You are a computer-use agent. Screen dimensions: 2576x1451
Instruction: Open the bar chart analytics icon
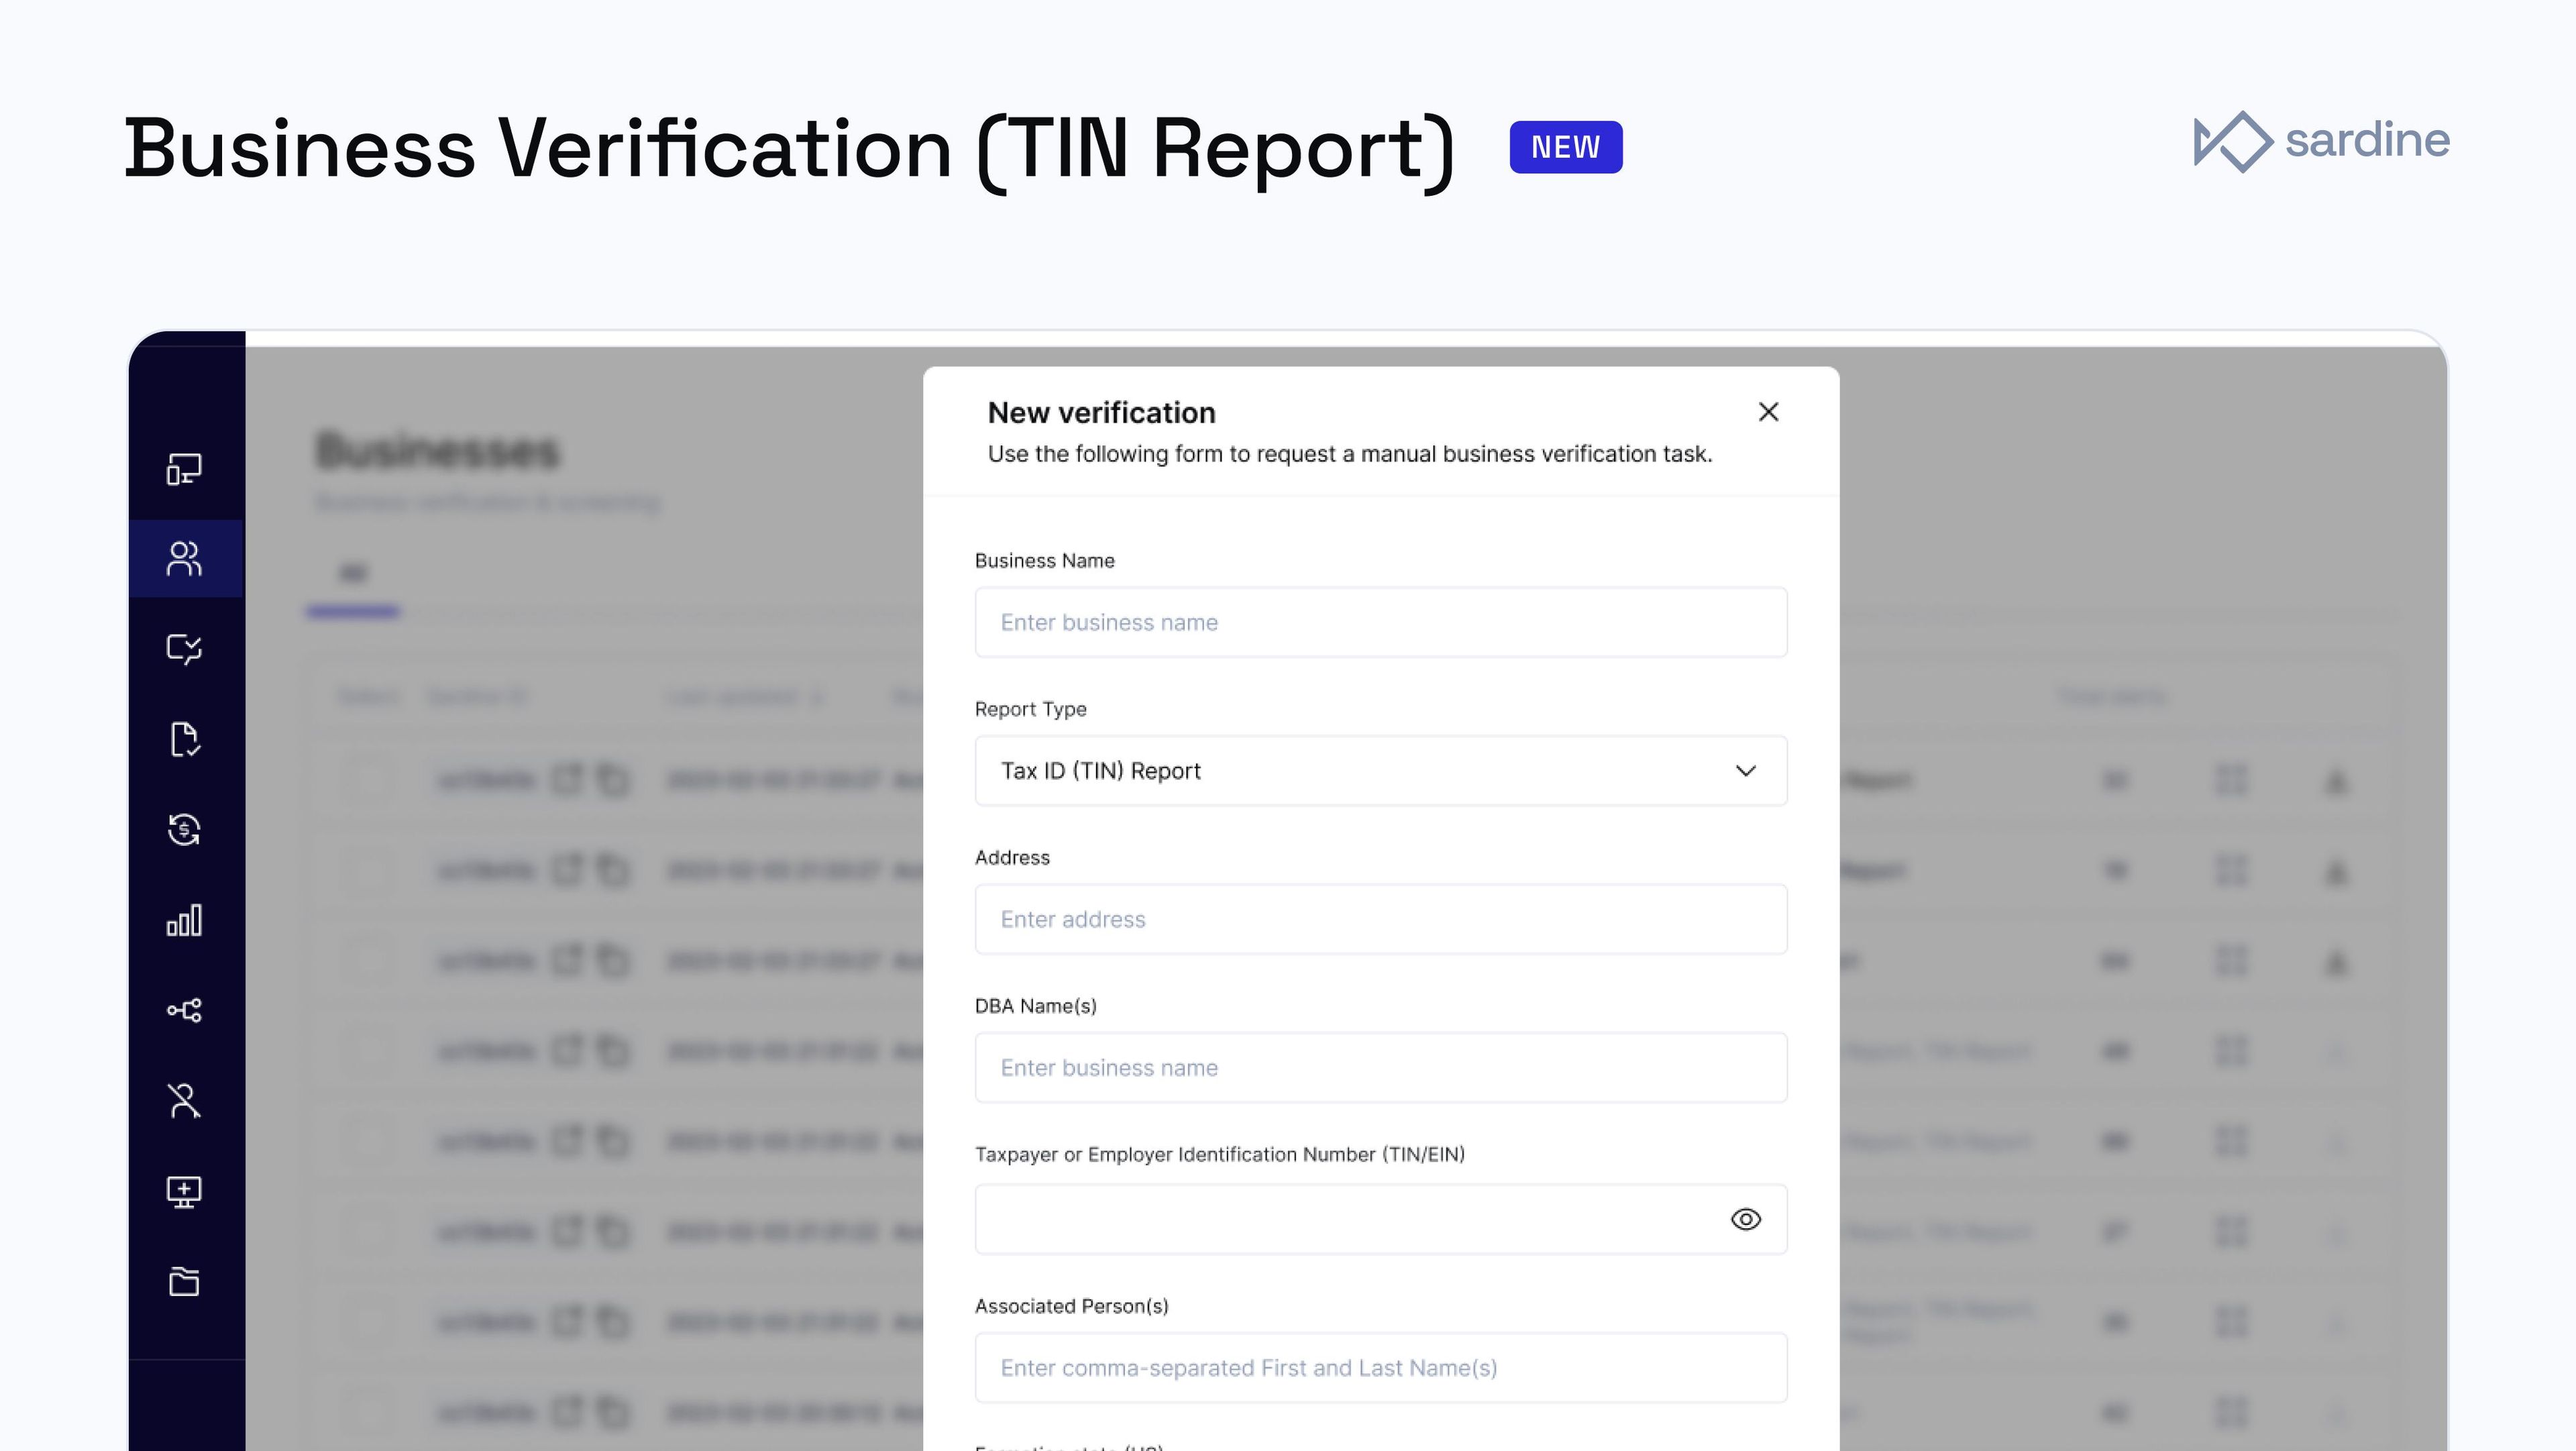184,920
